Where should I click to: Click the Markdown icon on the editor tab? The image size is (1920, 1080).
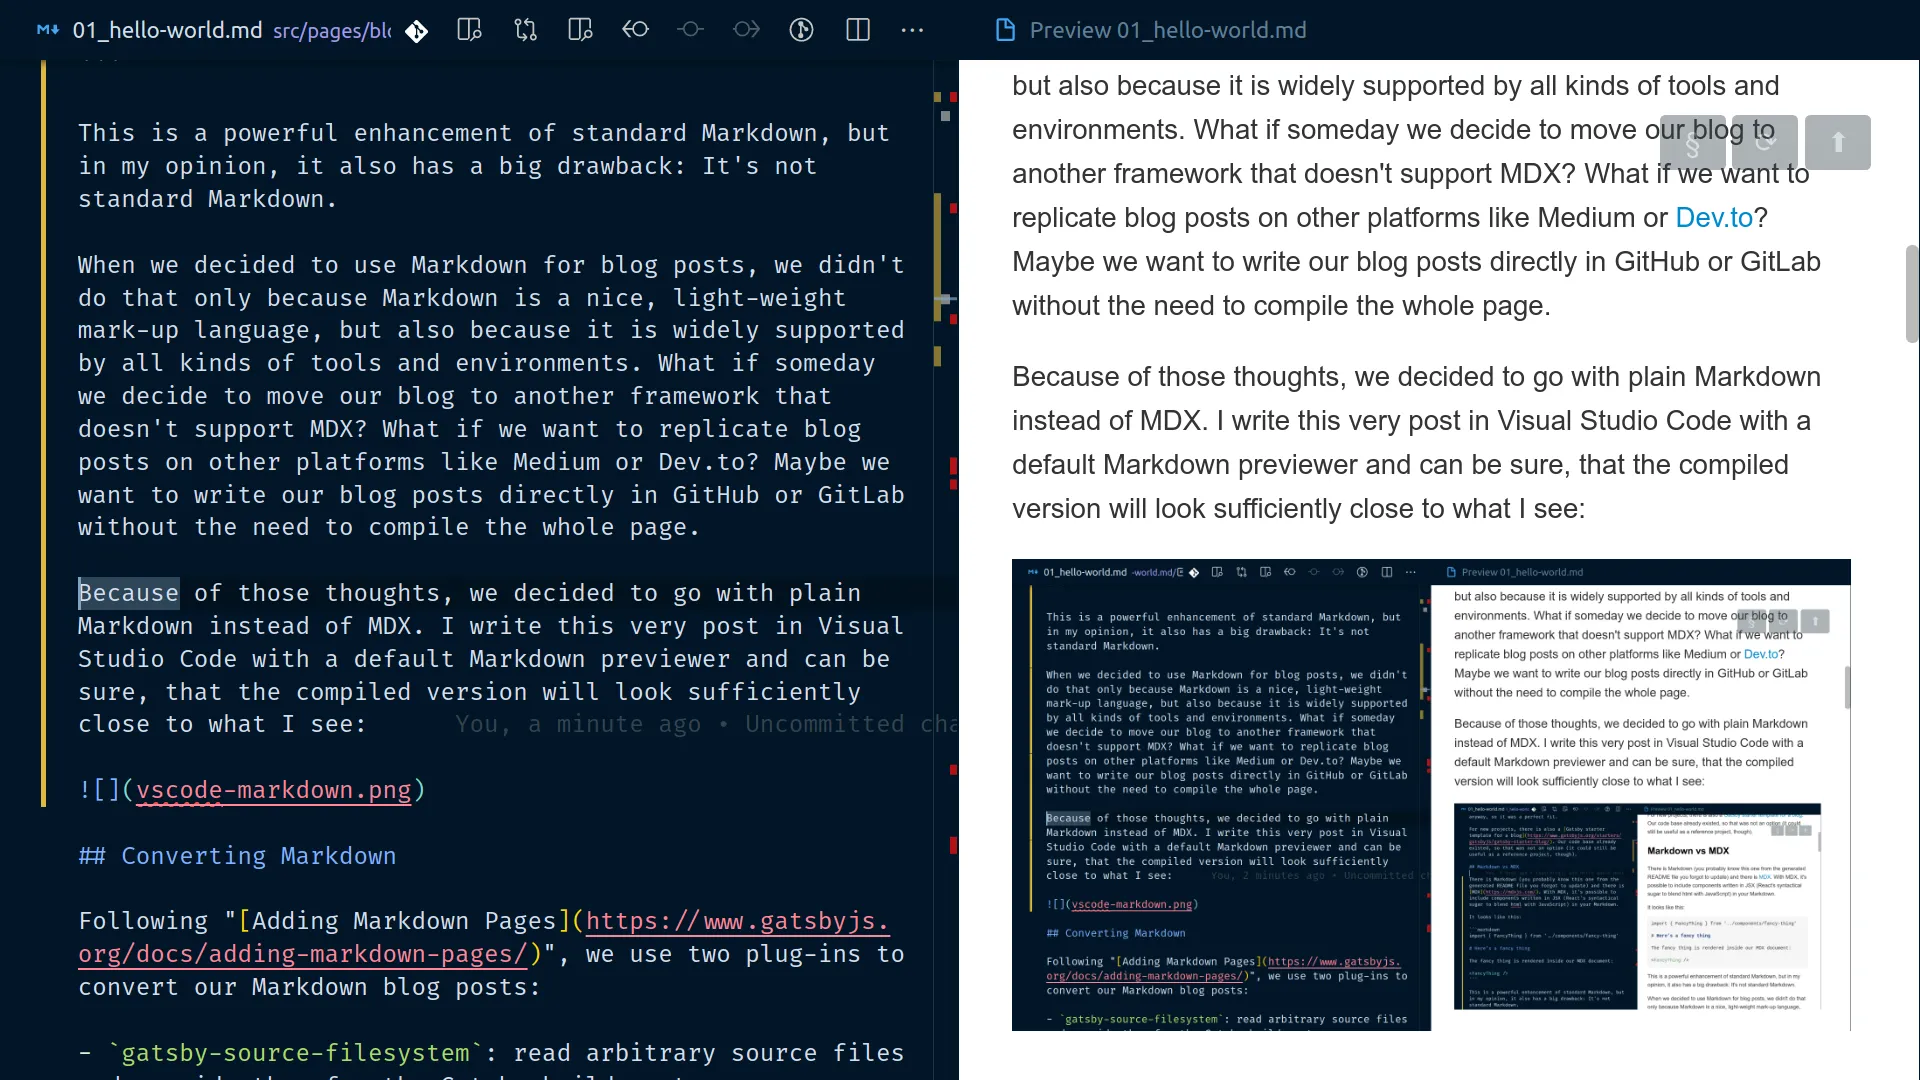click(x=46, y=30)
